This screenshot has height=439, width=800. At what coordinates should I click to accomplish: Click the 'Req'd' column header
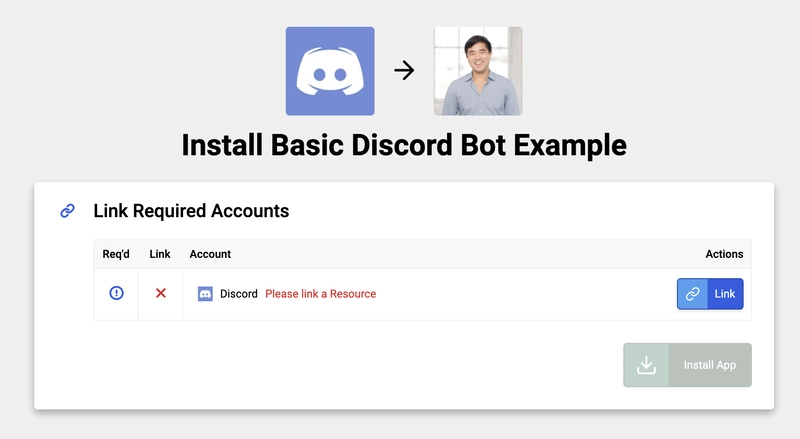point(116,254)
